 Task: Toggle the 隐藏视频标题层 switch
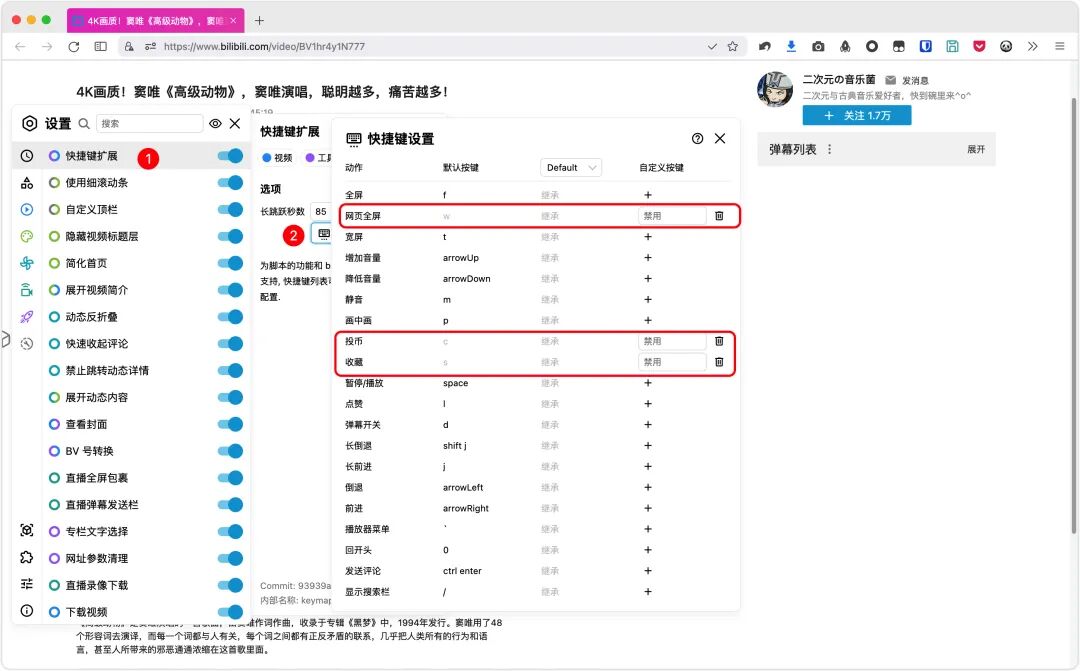(230, 236)
